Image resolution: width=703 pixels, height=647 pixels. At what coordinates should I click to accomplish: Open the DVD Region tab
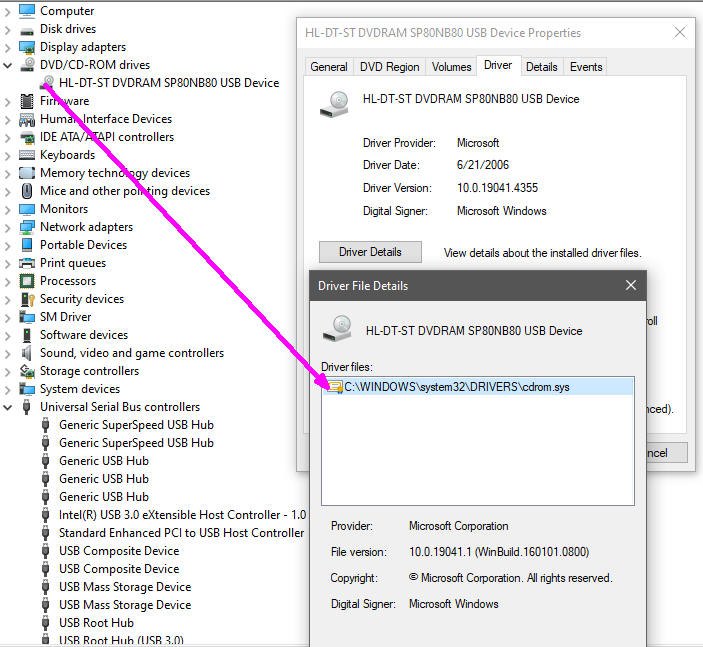tap(390, 67)
